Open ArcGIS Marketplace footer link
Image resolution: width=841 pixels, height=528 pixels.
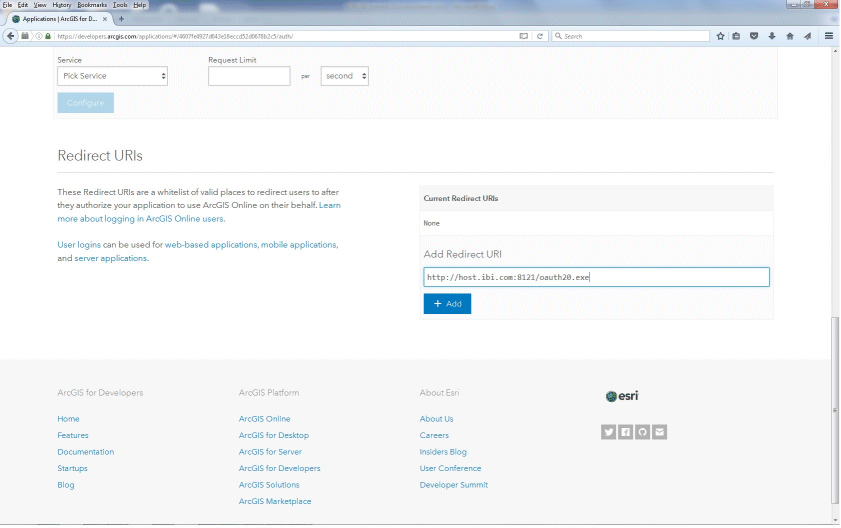(x=275, y=501)
